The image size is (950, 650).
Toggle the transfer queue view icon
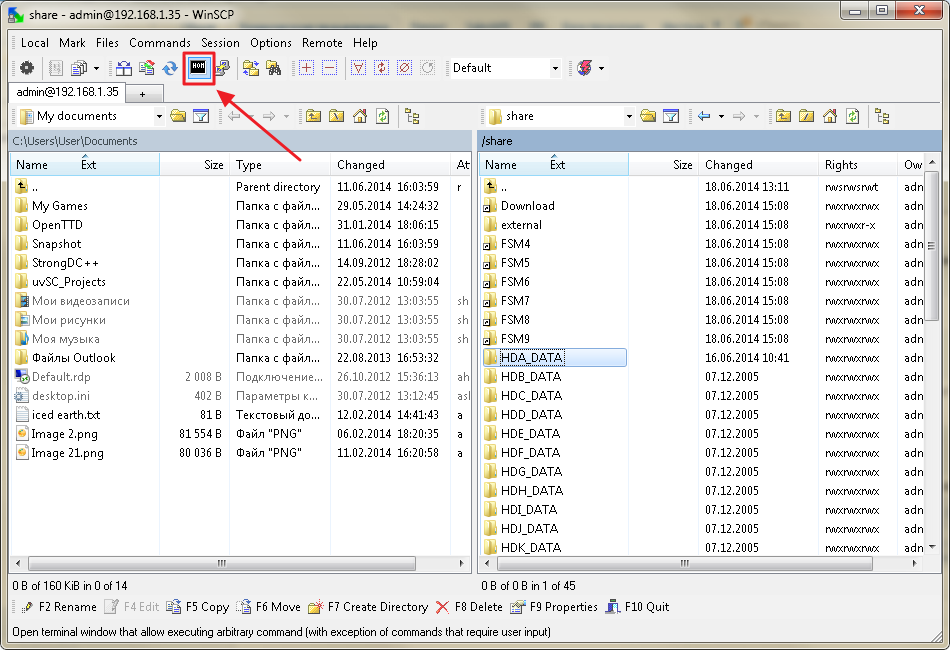coord(56,68)
